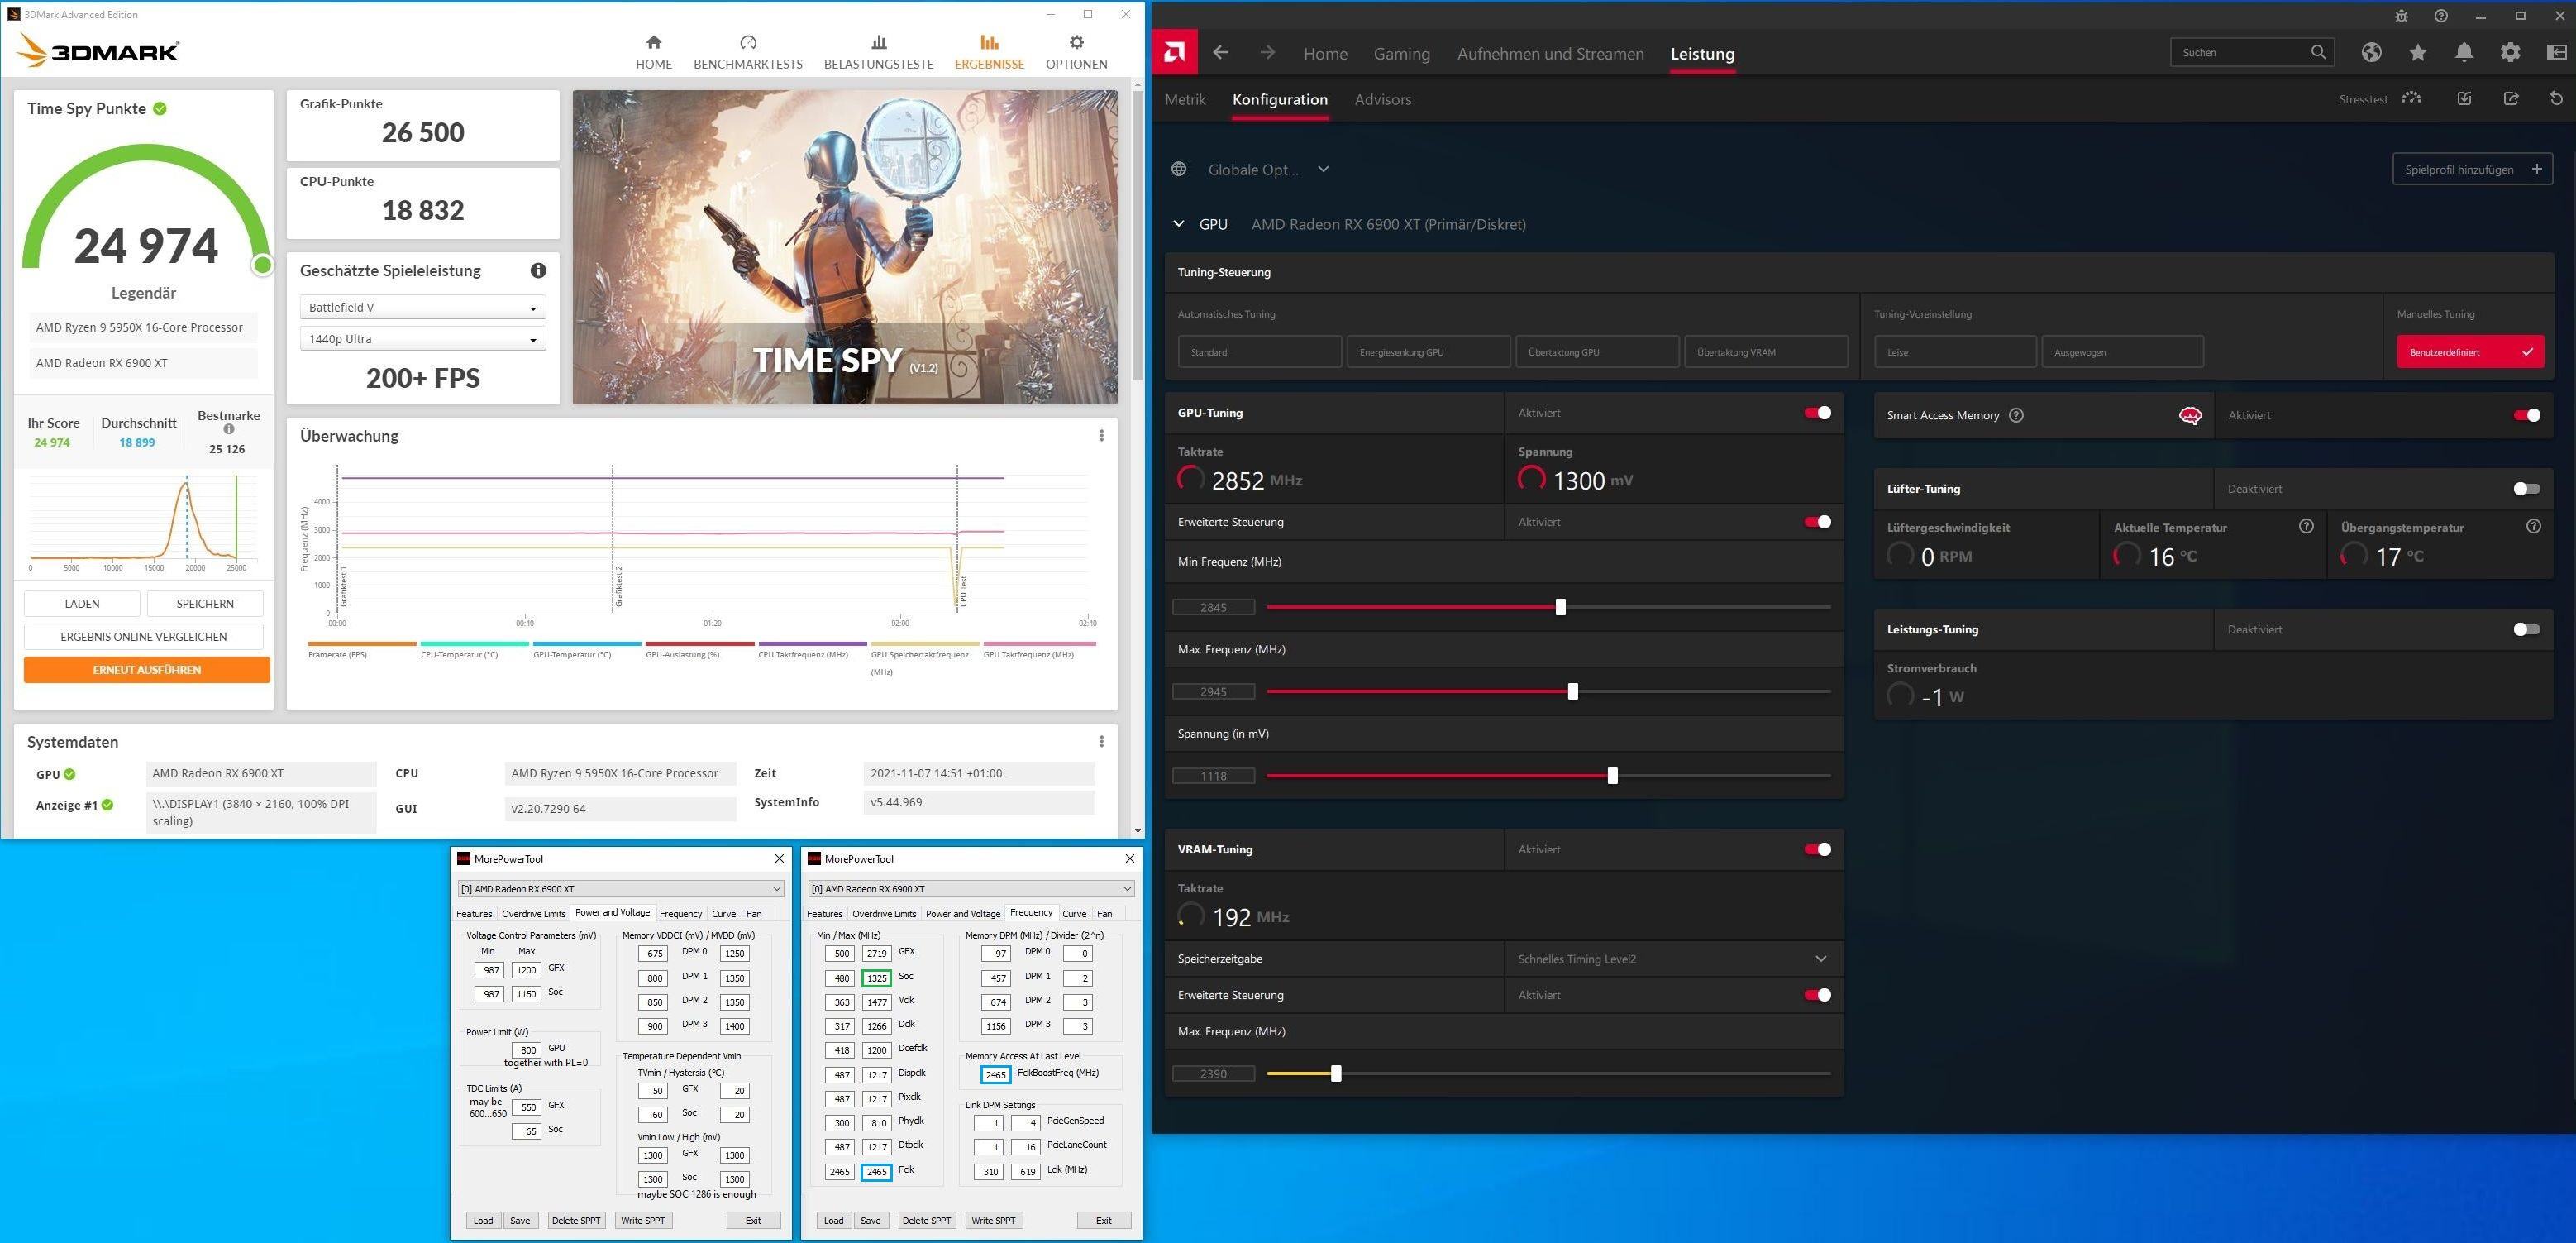Click Spannung (in mV) slider handle
Screen dimensions: 2576x1243
point(1612,775)
